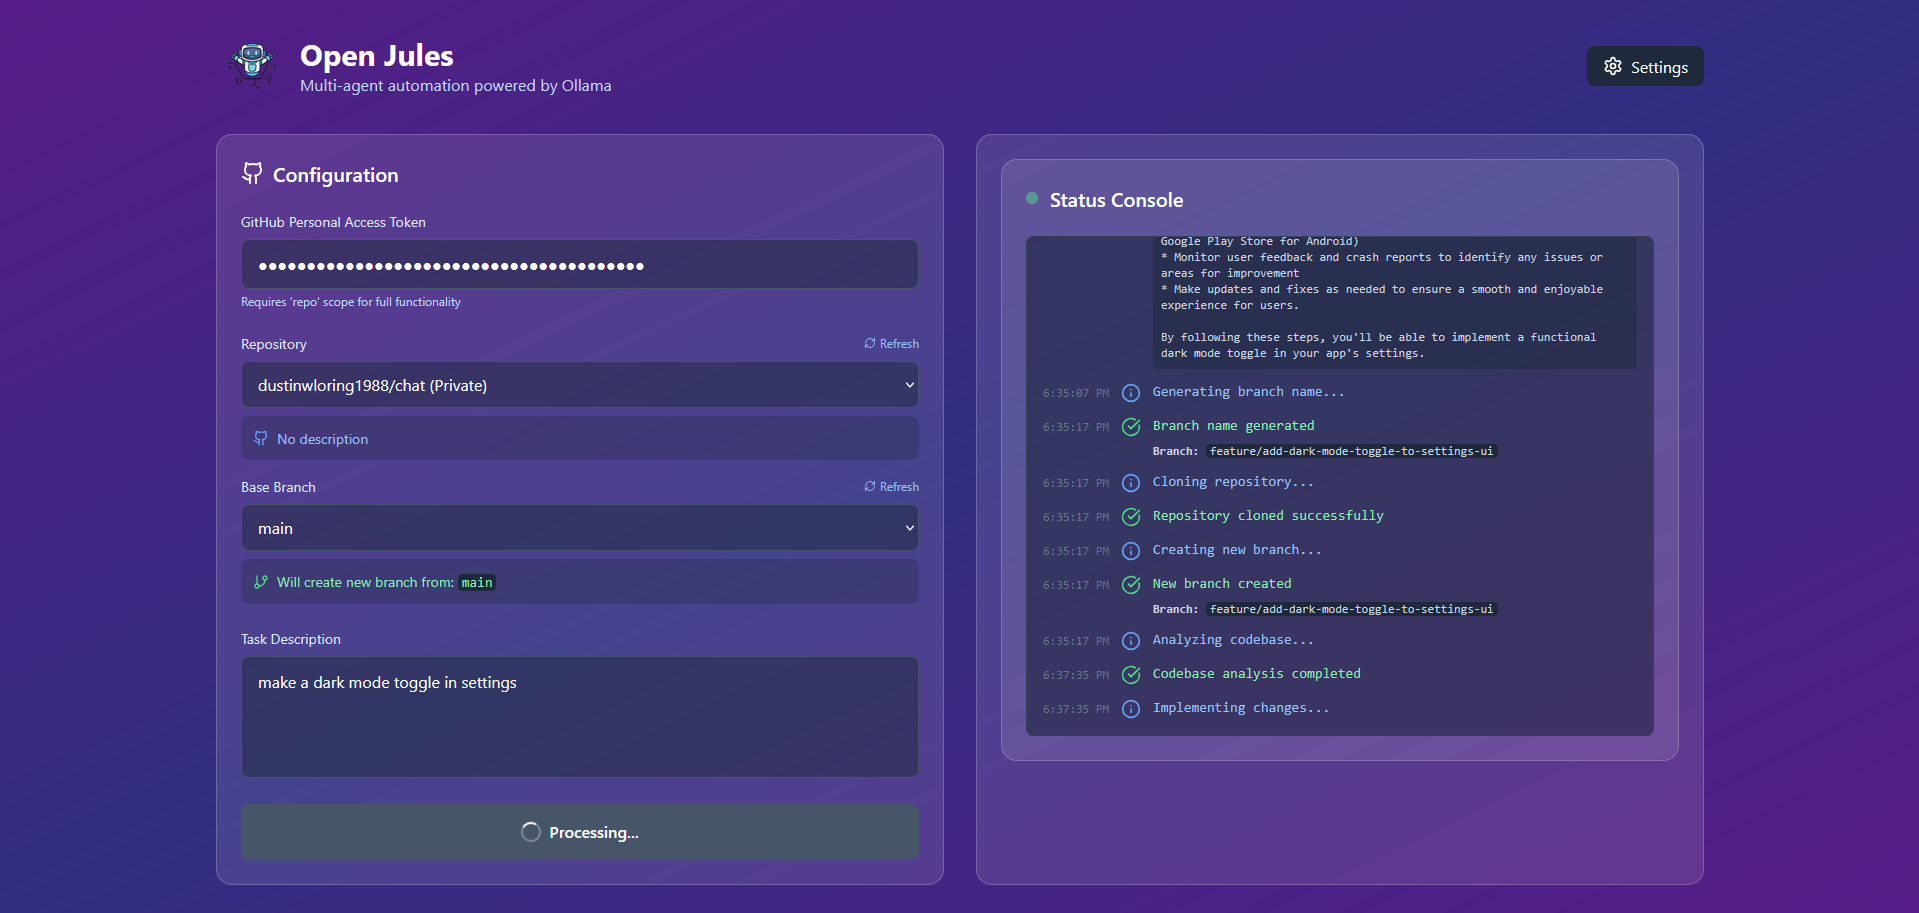Click the 6:37:35 PM timestamp beside Implementing changes
This screenshot has height=913, width=1919.
pyautogui.click(x=1076, y=709)
